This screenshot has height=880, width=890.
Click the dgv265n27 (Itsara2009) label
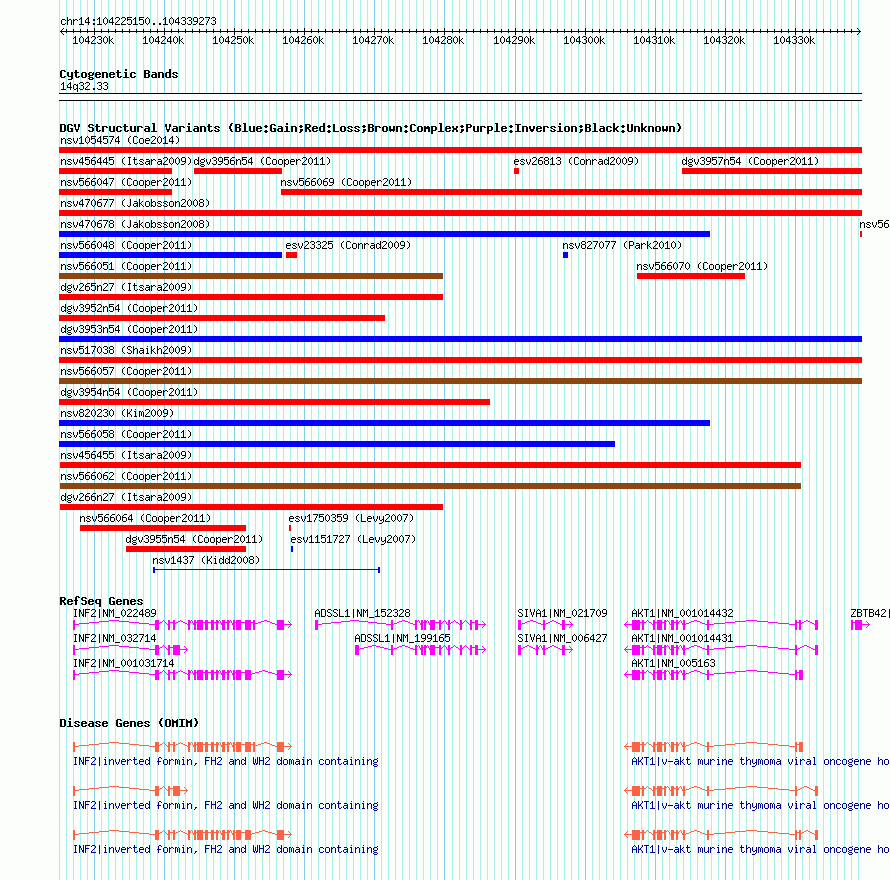[x=126, y=287]
